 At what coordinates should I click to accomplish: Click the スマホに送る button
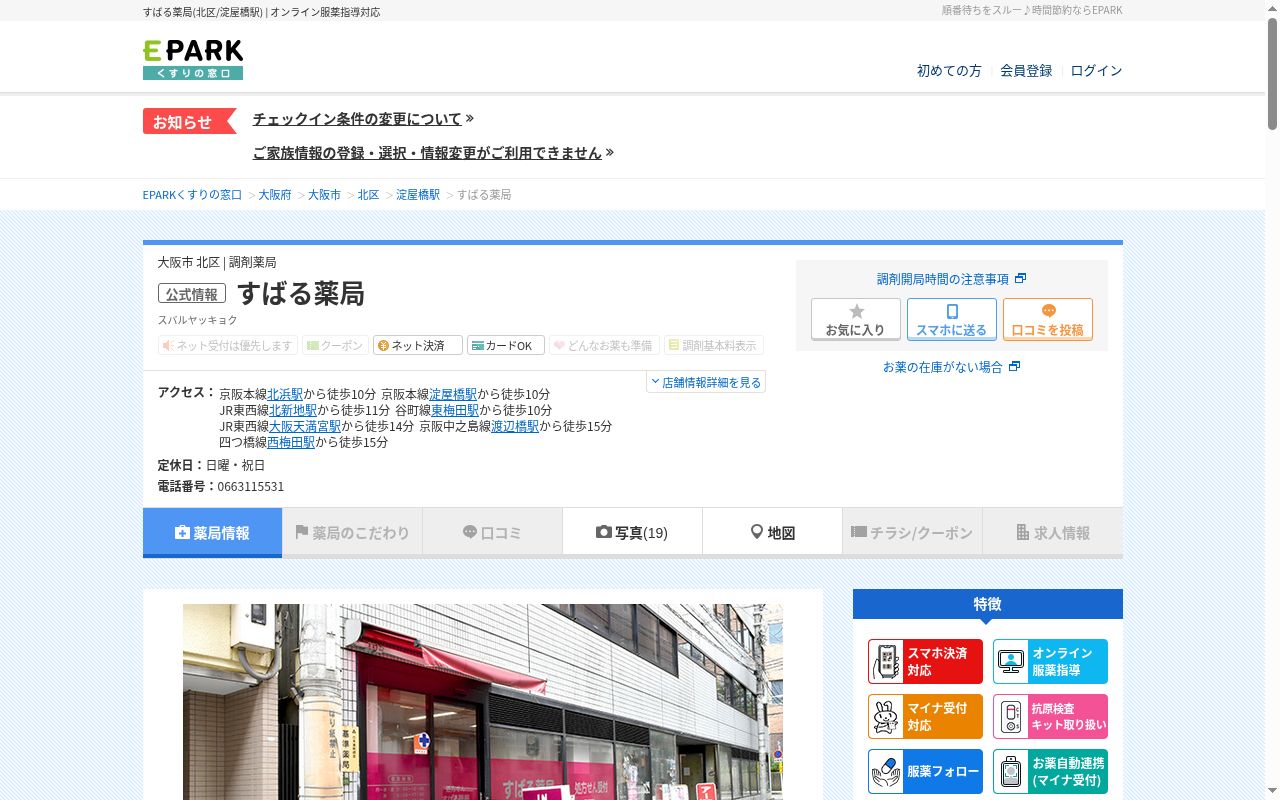coord(952,319)
